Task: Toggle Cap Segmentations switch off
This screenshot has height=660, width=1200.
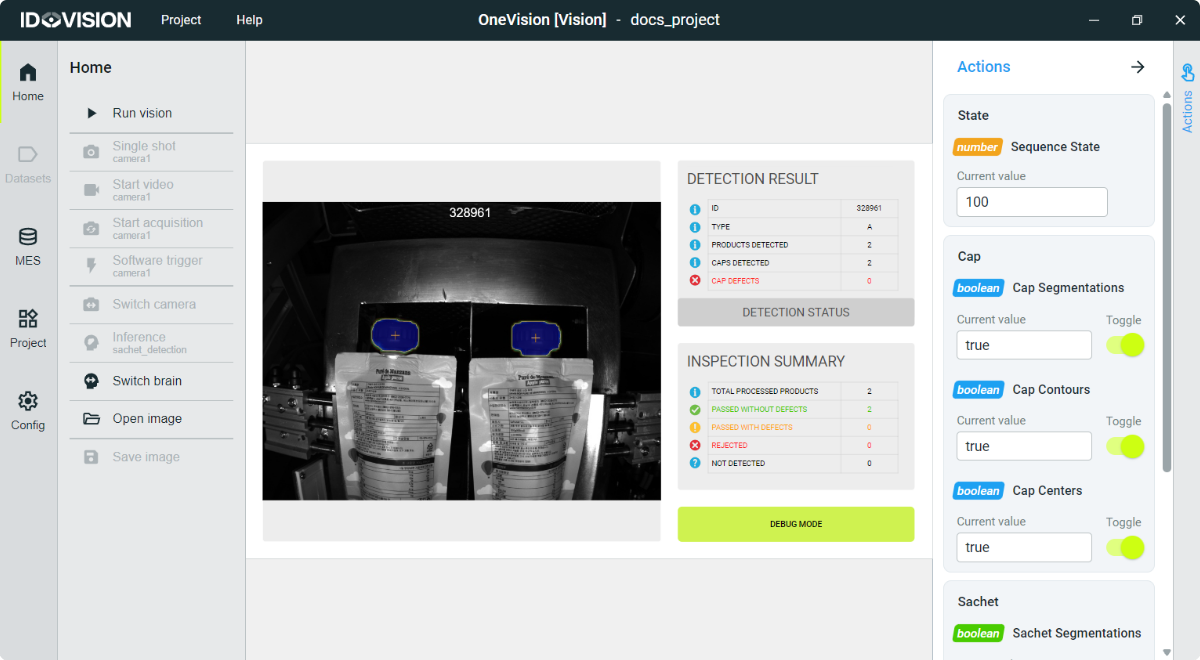Action: click(x=1125, y=345)
